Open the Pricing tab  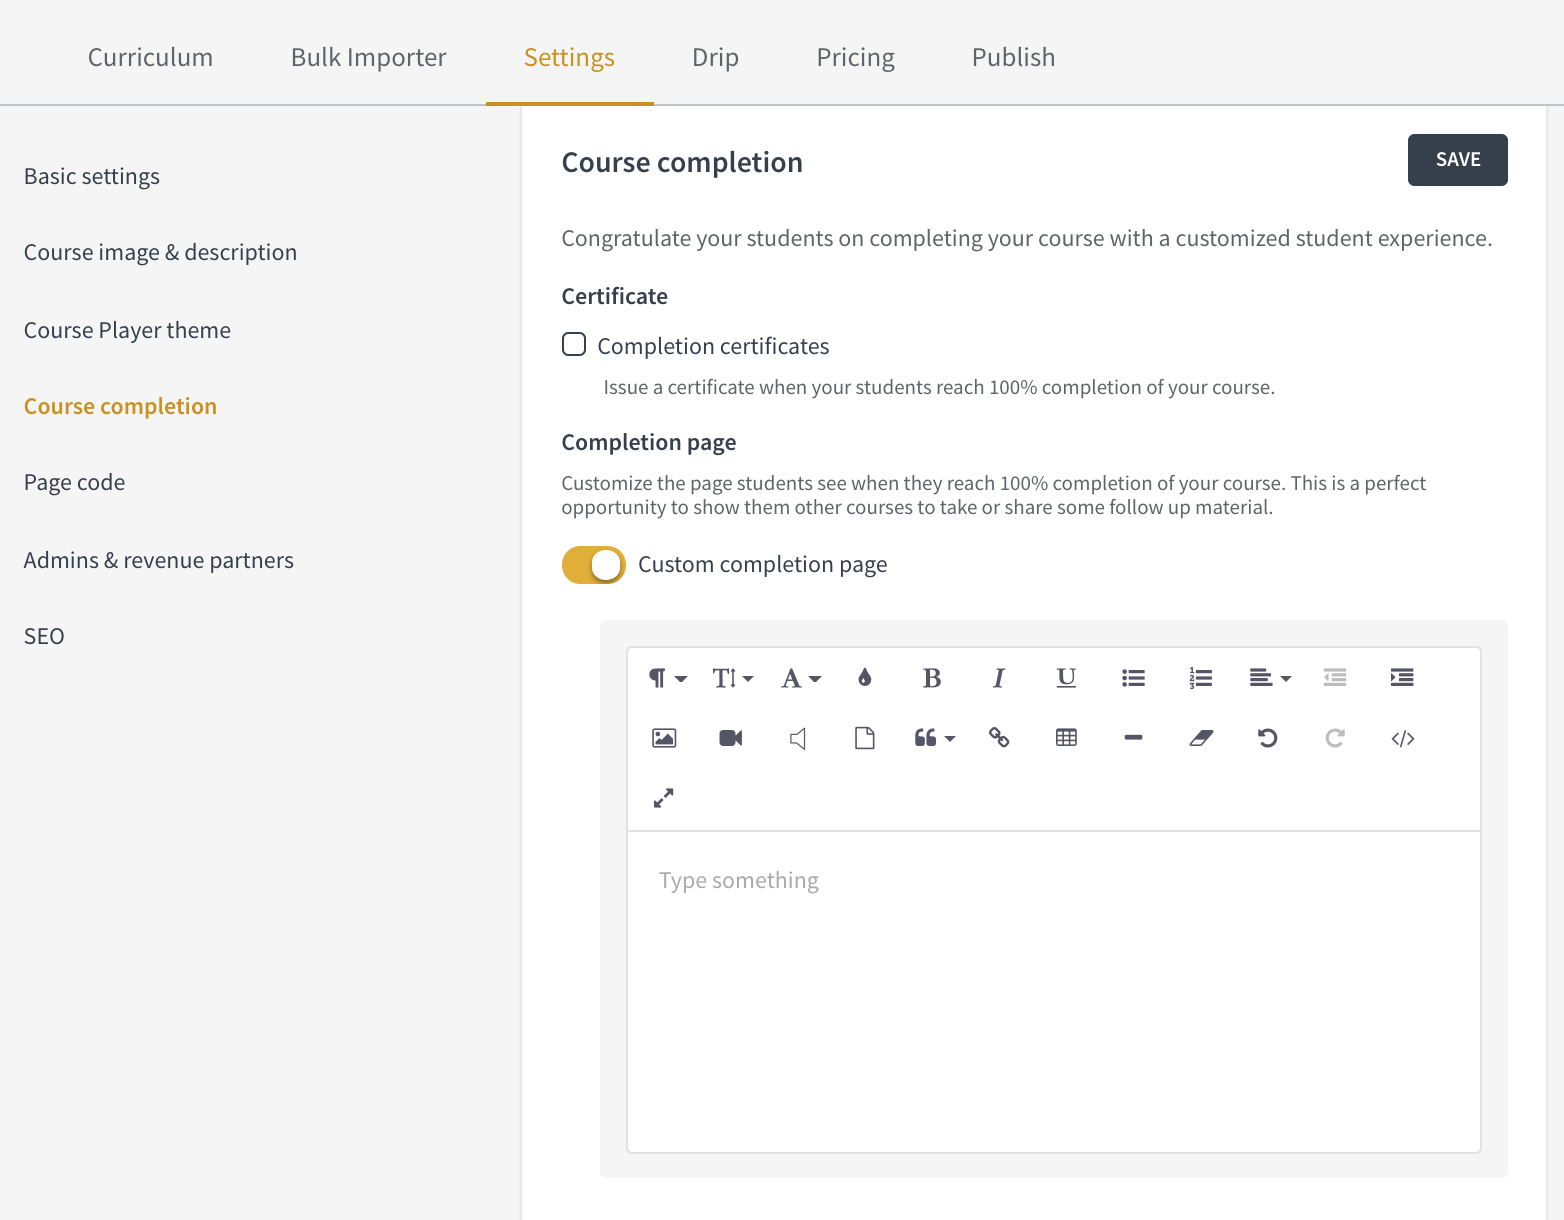pyautogui.click(x=856, y=57)
